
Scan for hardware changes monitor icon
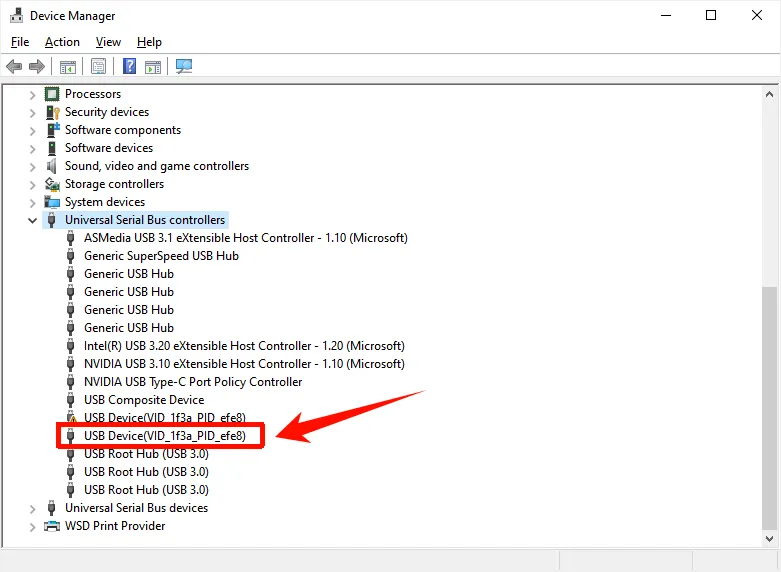coord(184,66)
